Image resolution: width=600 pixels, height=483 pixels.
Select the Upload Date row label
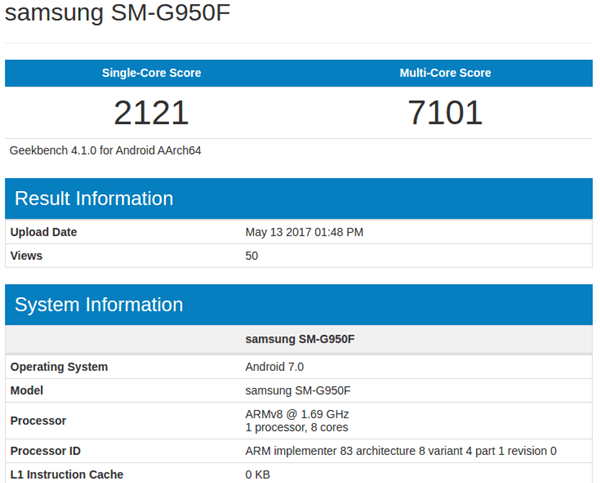tap(44, 232)
